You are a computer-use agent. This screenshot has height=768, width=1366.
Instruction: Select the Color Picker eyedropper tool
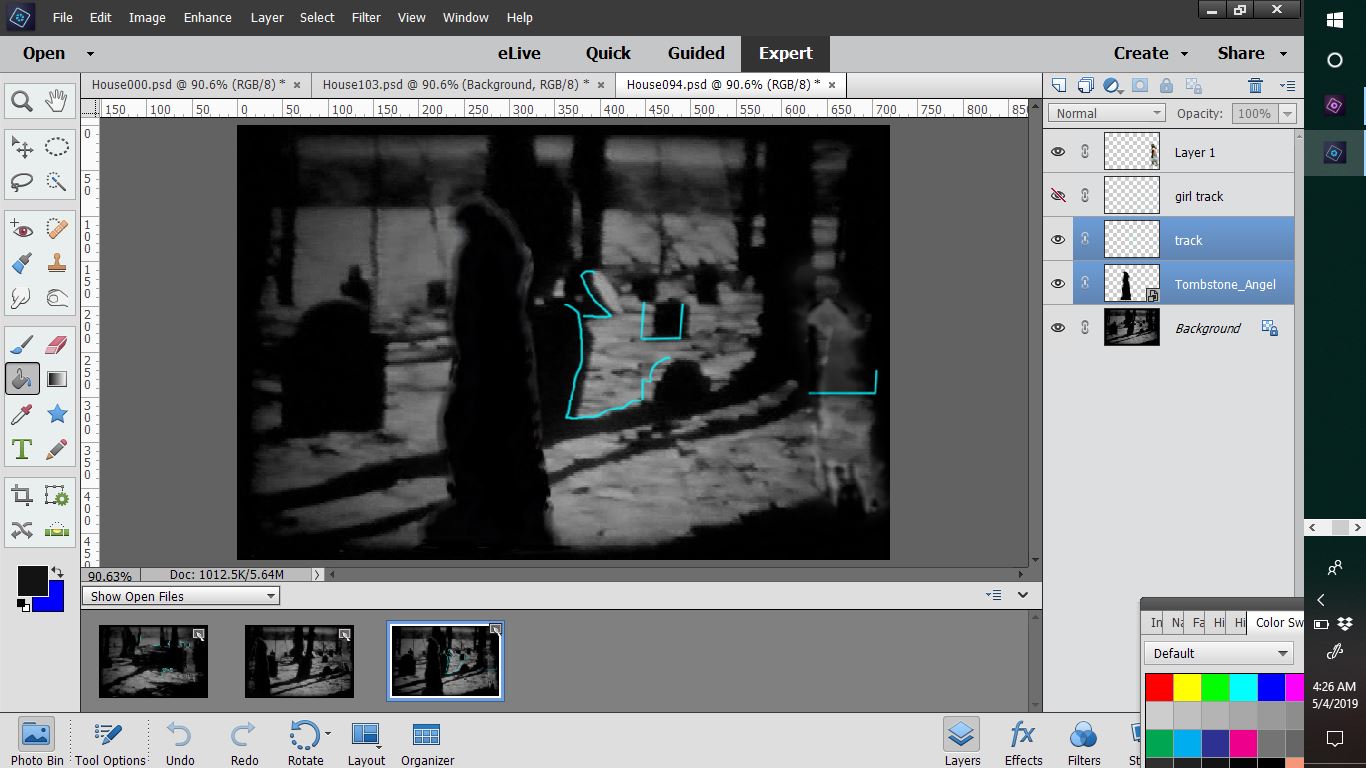[x=22, y=414]
